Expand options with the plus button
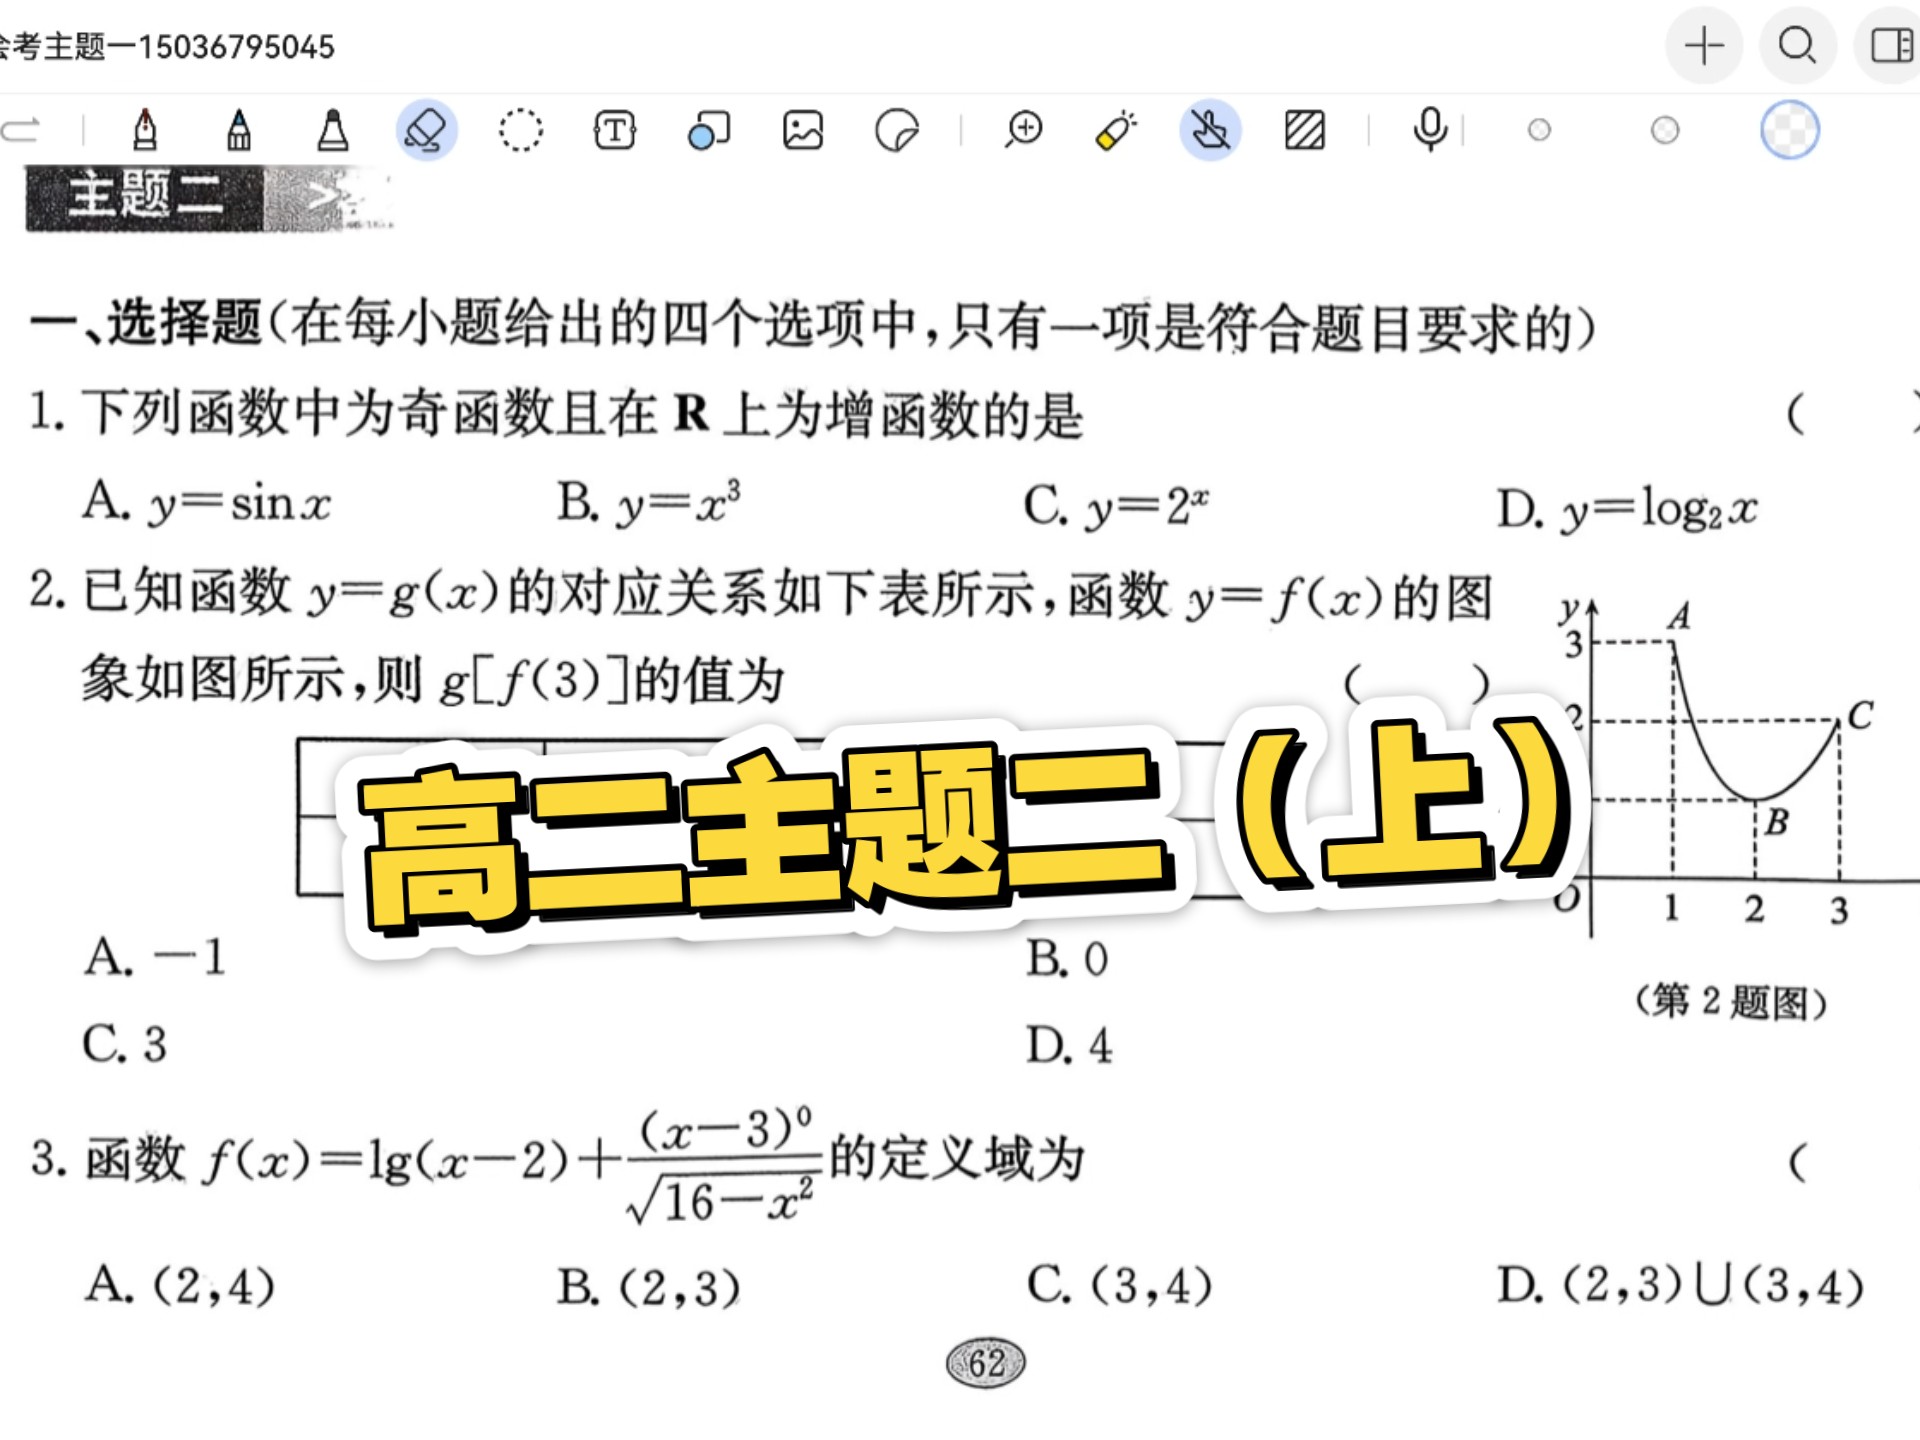Viewport: 1920px width, 1440px height. (1704, 45)
